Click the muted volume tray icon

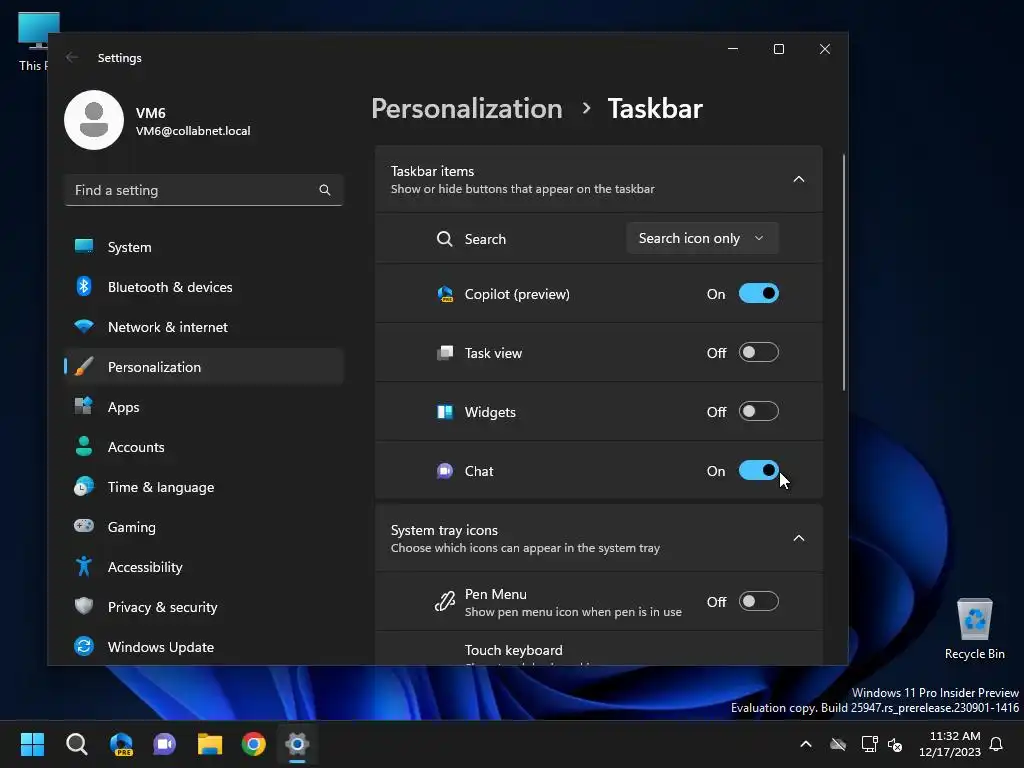click(x=895, y=744)
